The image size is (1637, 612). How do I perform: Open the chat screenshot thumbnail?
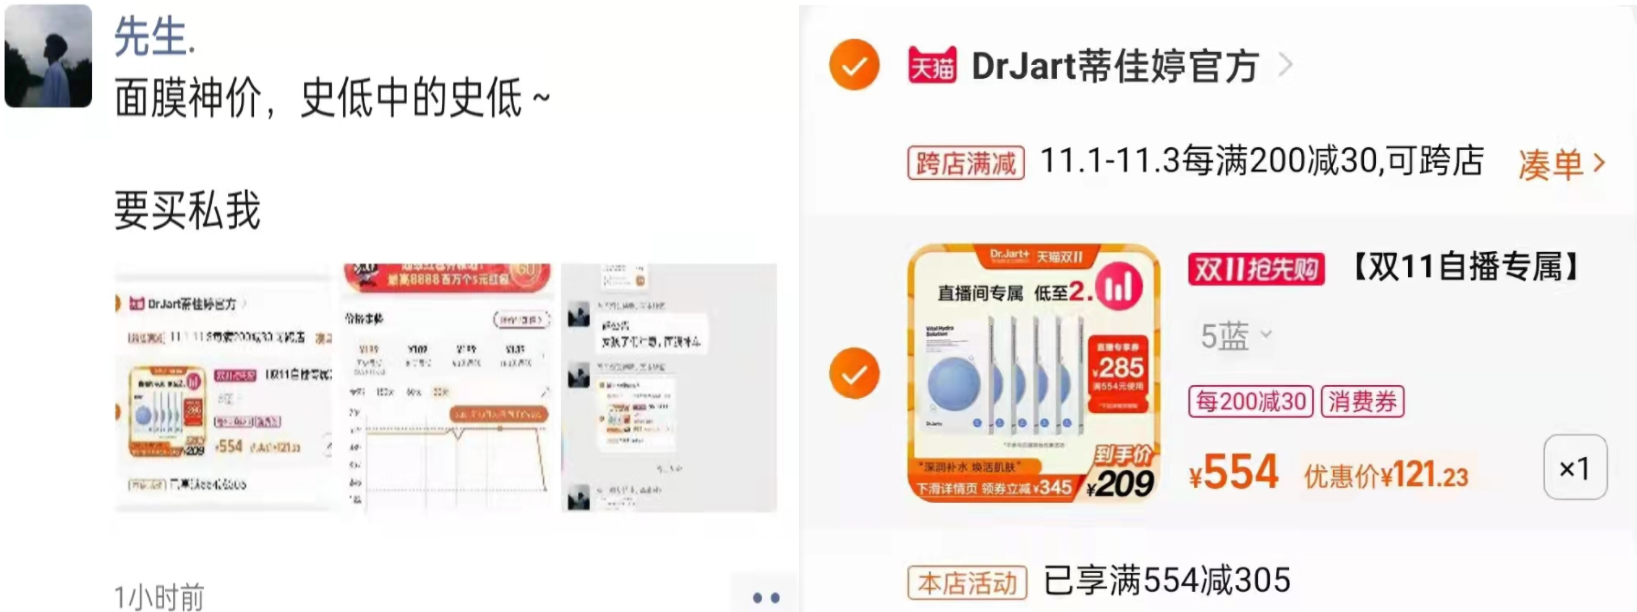669,388
